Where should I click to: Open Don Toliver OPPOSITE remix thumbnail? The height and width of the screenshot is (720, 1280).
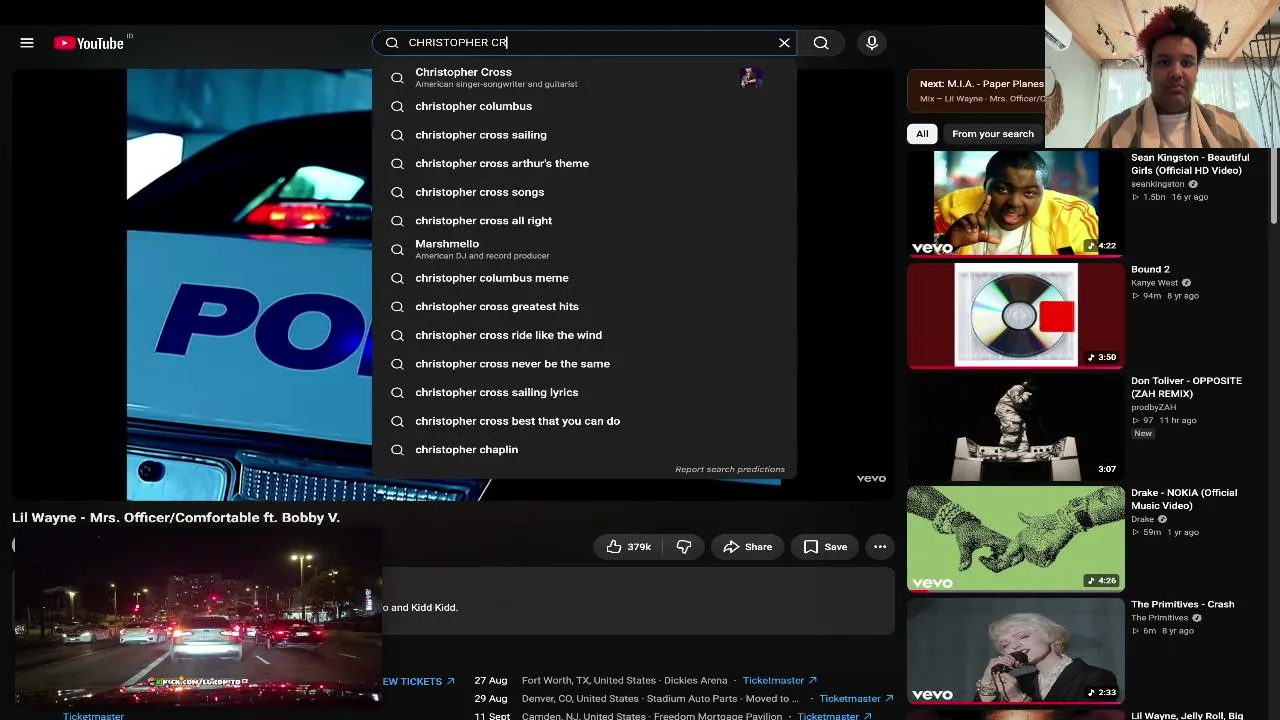click(1015, 428)
